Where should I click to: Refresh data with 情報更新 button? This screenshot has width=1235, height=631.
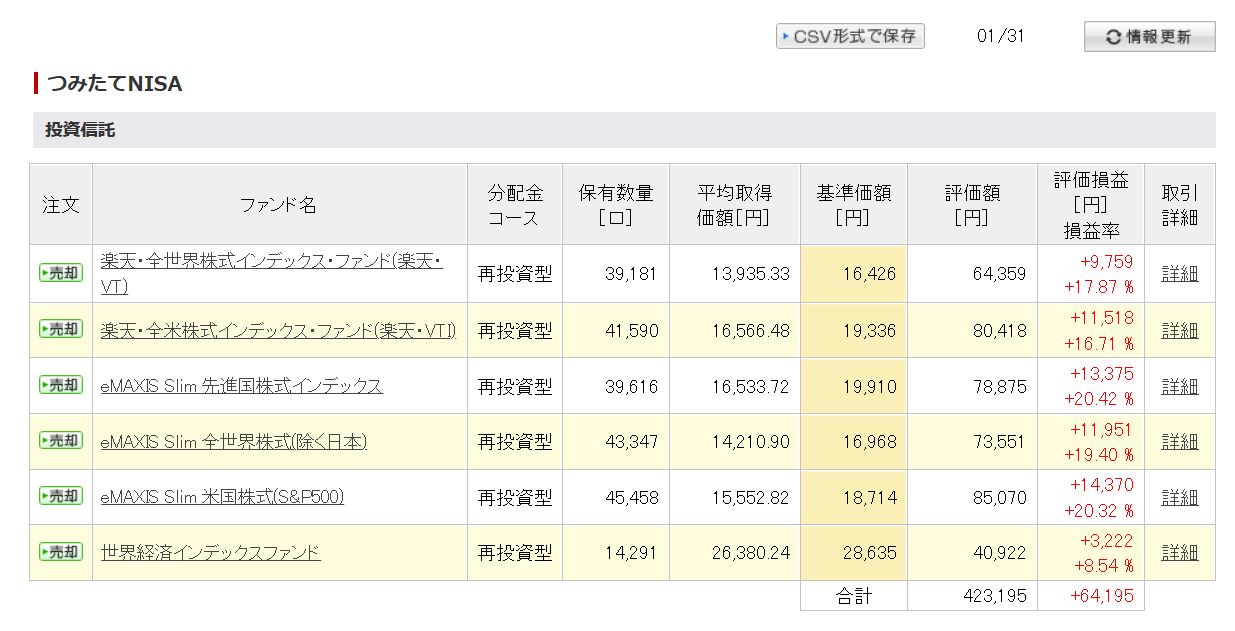[x=1150, y=37]
